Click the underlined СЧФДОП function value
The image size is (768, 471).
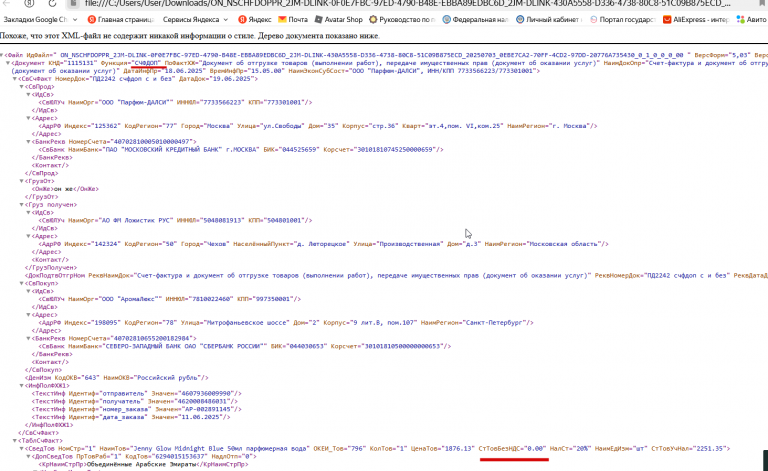pos(146,63)
